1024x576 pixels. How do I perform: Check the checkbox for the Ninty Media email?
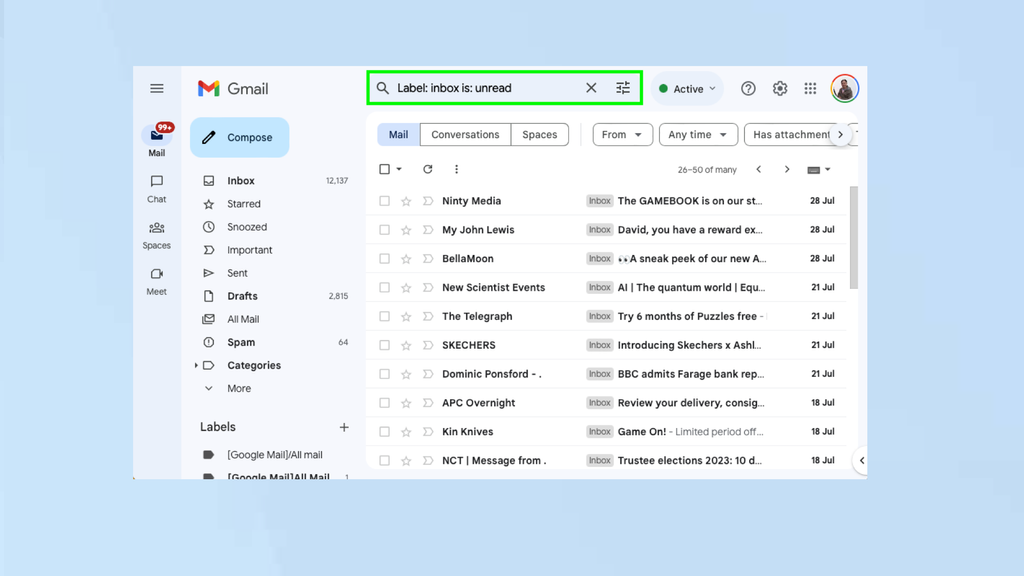tap(385, 200)
